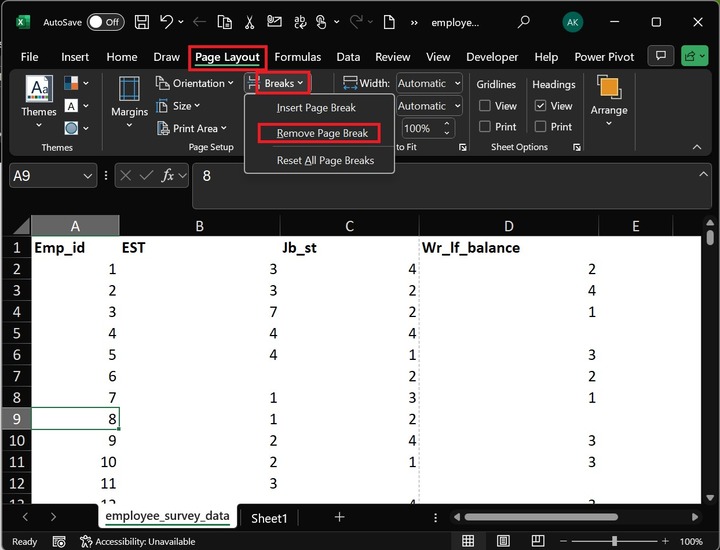Viewport: 720px width, 550px height.
Task: Open the Formulas ribbon tab
Action: tap(297, 57)
